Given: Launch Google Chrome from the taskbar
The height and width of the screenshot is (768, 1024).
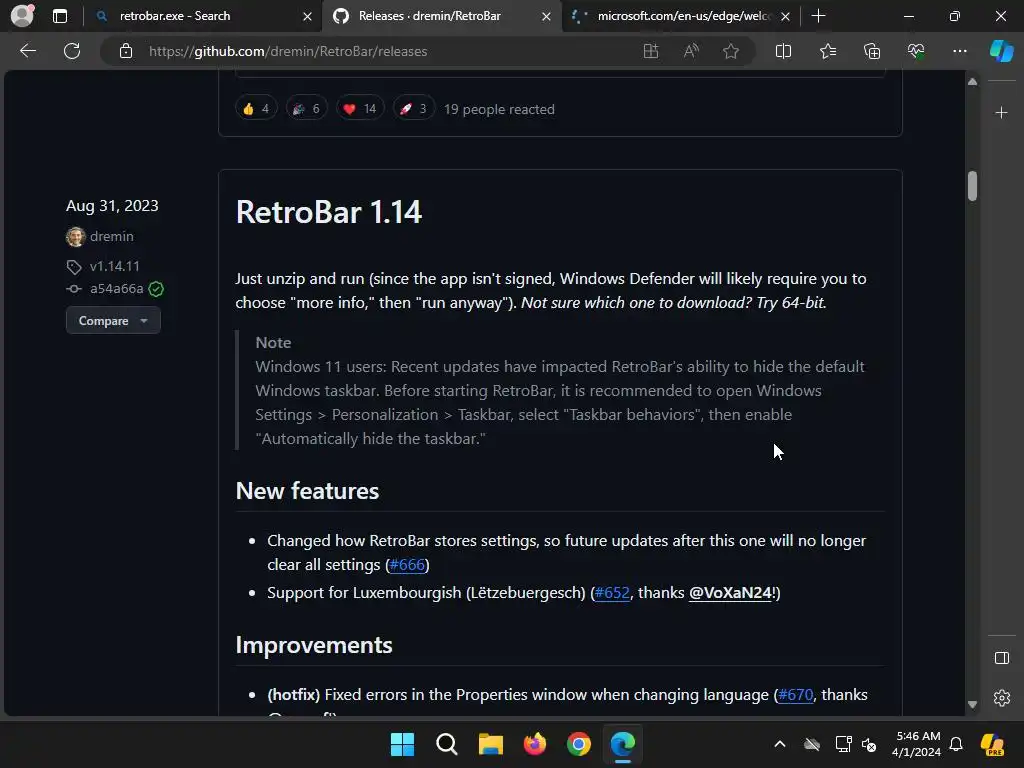Looking at the screenshot, I should tap(579, 744).
